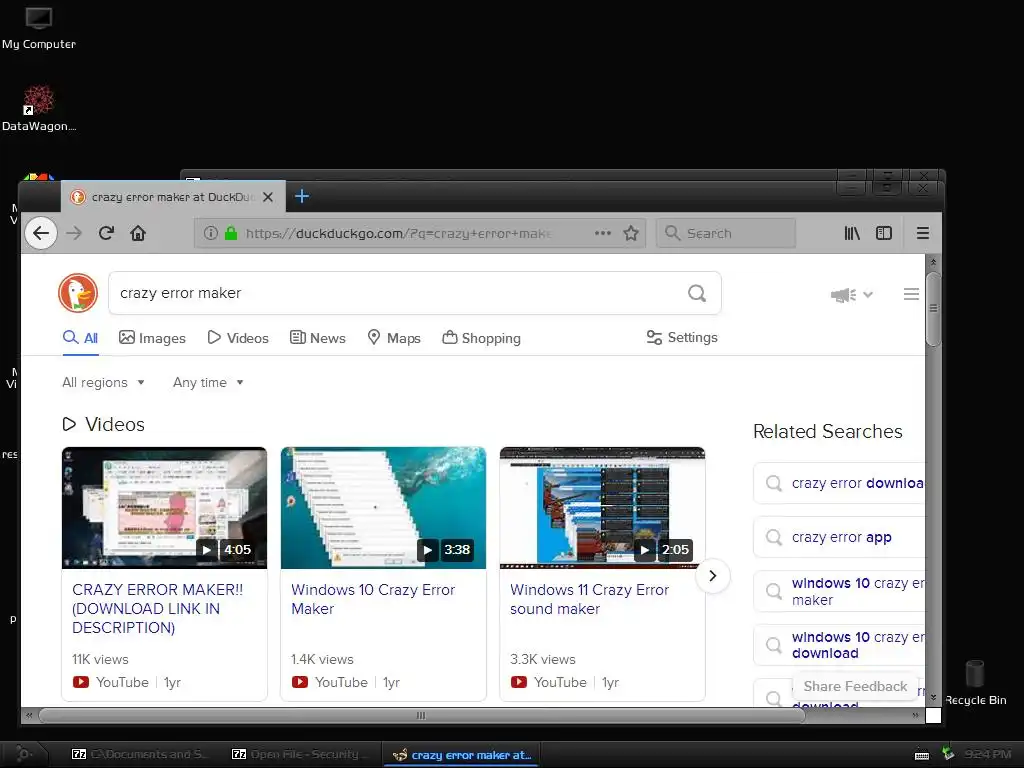The height and width of the screenshot is (768, 1024).
Task: Click the taskbar start button
Action: click(x=22, y=754)
